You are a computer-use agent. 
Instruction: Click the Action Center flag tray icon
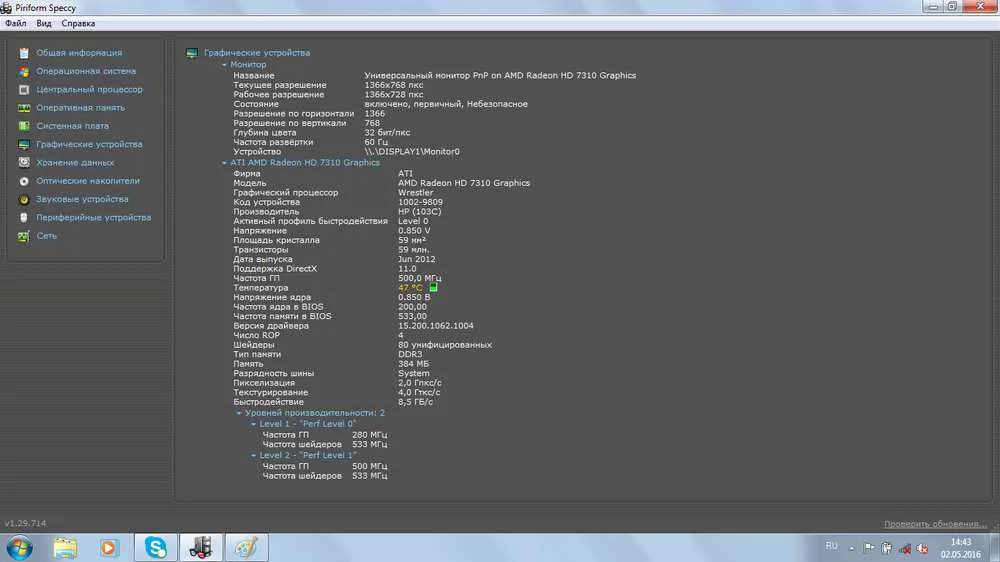point(869,547)
